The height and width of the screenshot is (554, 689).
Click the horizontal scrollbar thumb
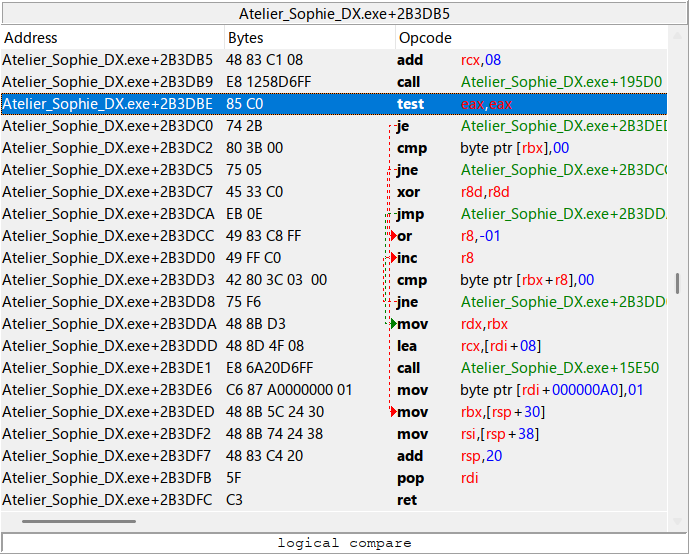click(79, 521)
